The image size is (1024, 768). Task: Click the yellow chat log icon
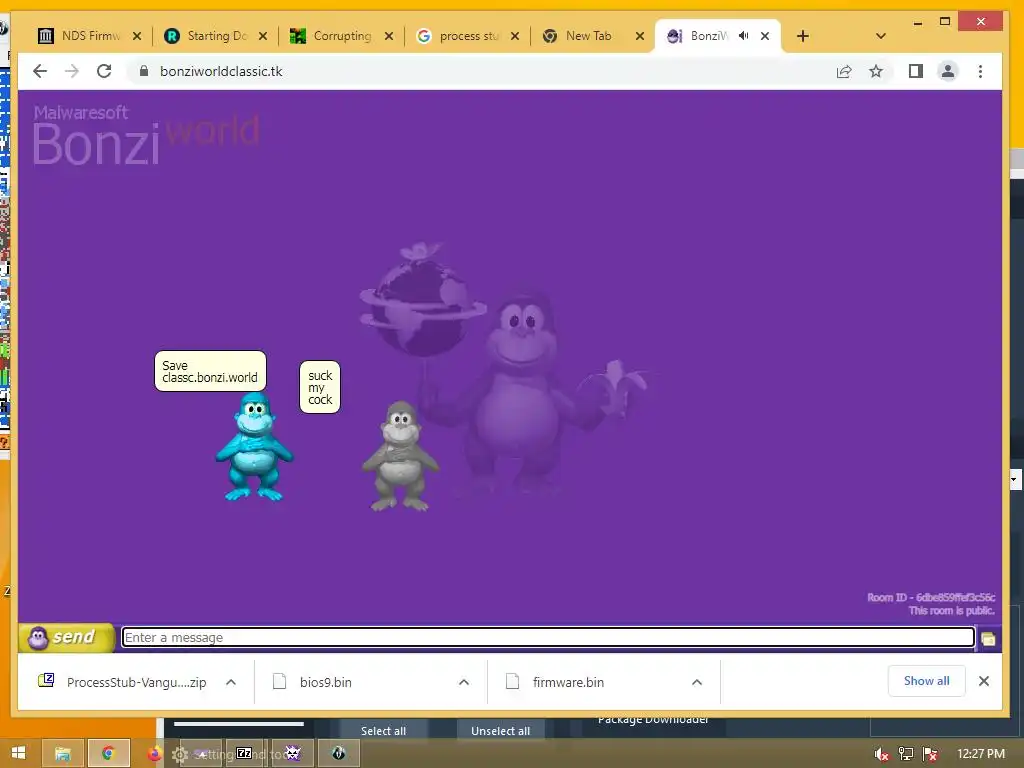tap(988, 638)
